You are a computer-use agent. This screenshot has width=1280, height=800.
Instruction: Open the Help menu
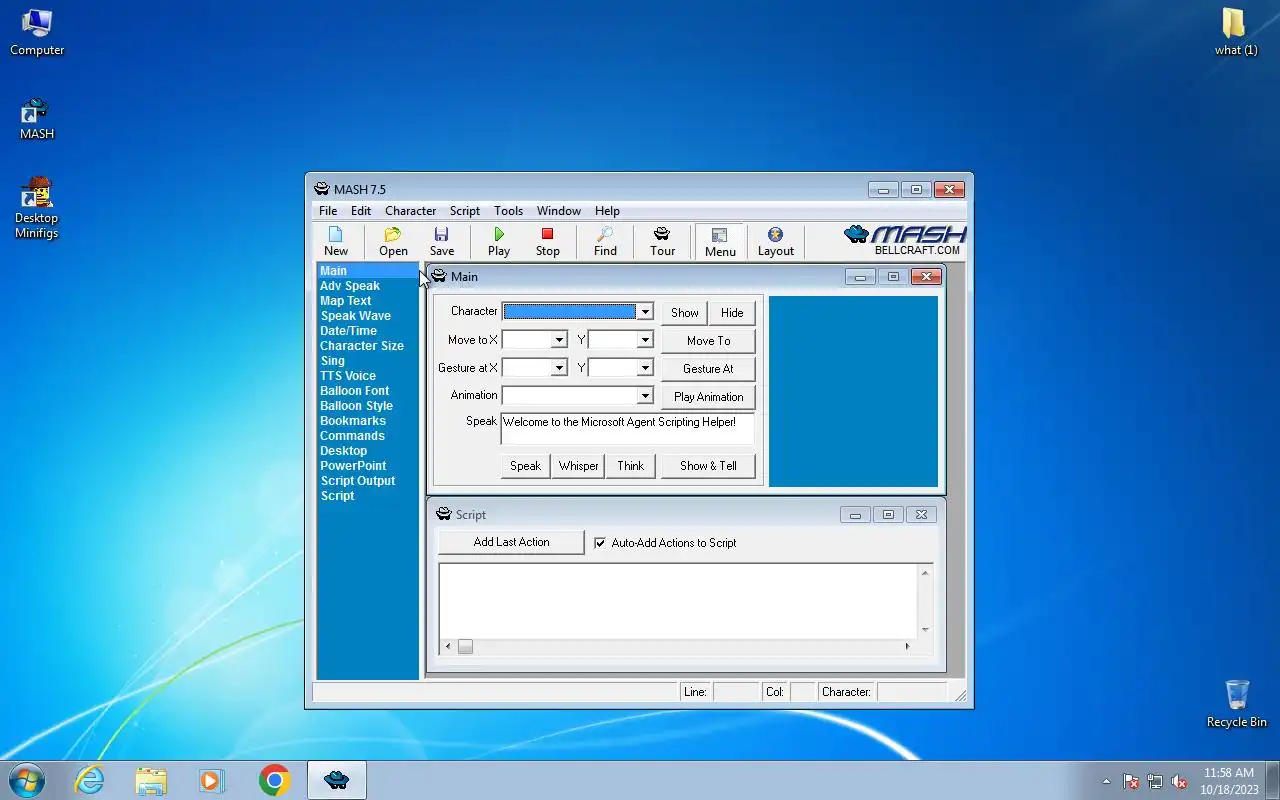point(607,211)
